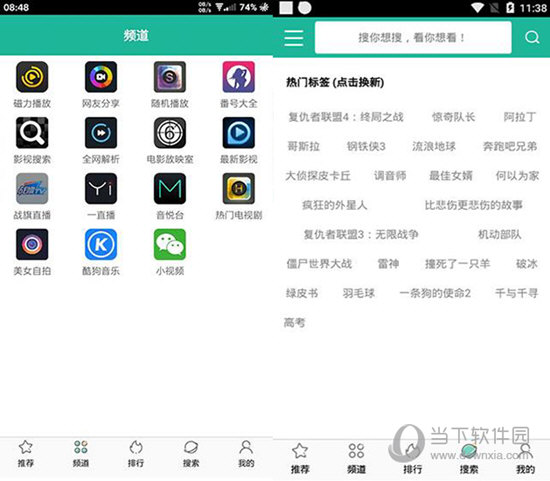Open the 一直播 Yi icon
Screen dimensions: 550x481
point(101,188)
